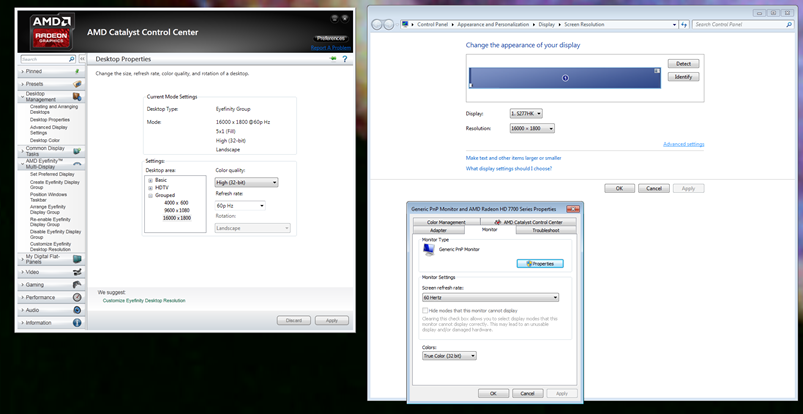The width and height of the screenshot is (803, 414).
Task: Click the Control Panel icon in the address bar
Action: pos(406,25)
